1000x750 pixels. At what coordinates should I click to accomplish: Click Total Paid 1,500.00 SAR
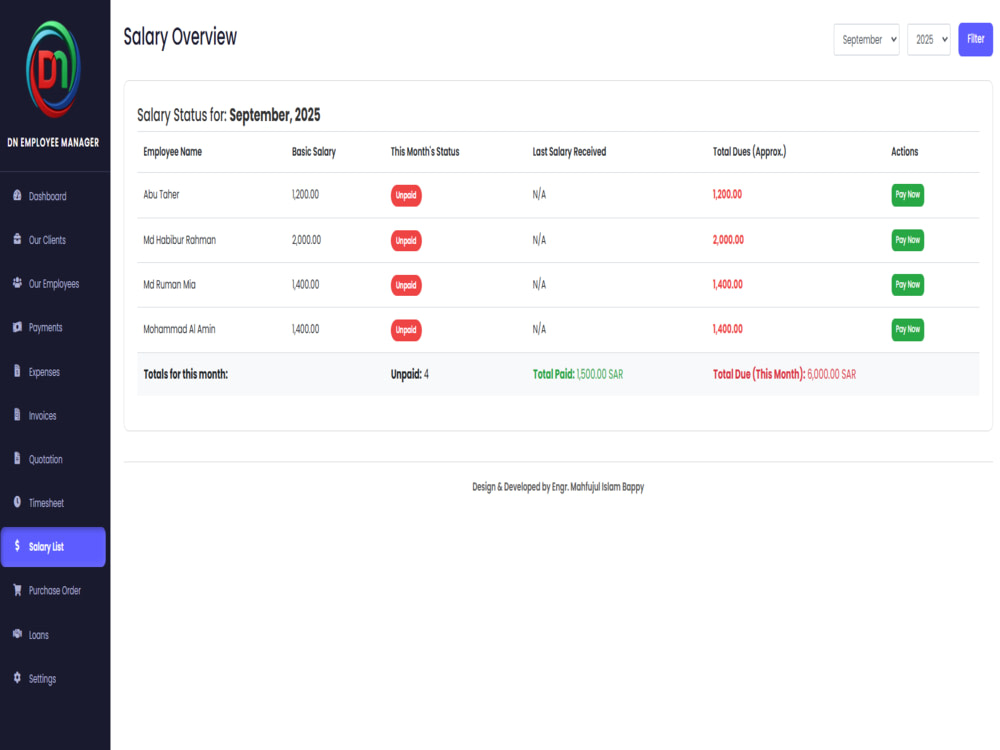(x=578, y=374)
